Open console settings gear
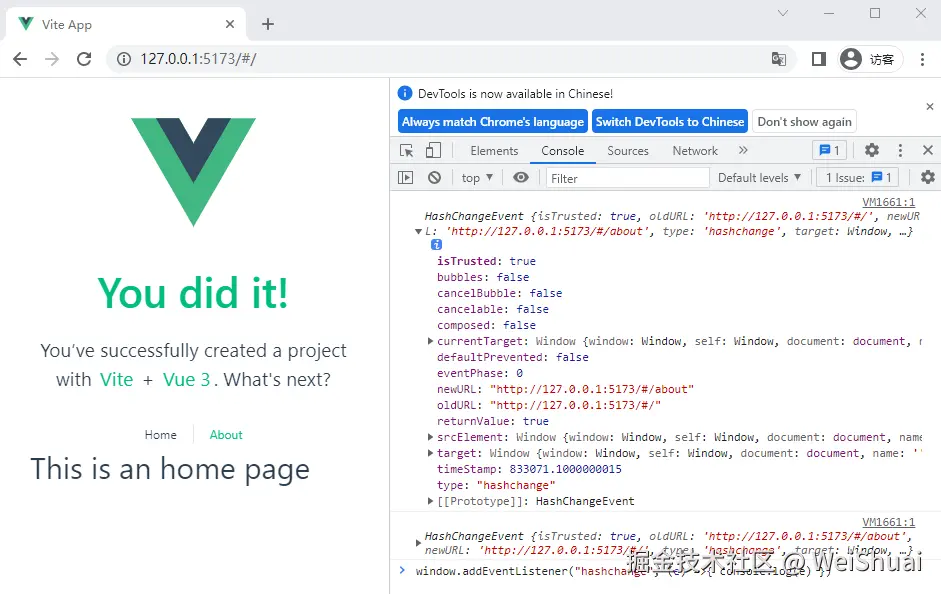This screenshot has width=941, height=594. (x=928, y=178)
